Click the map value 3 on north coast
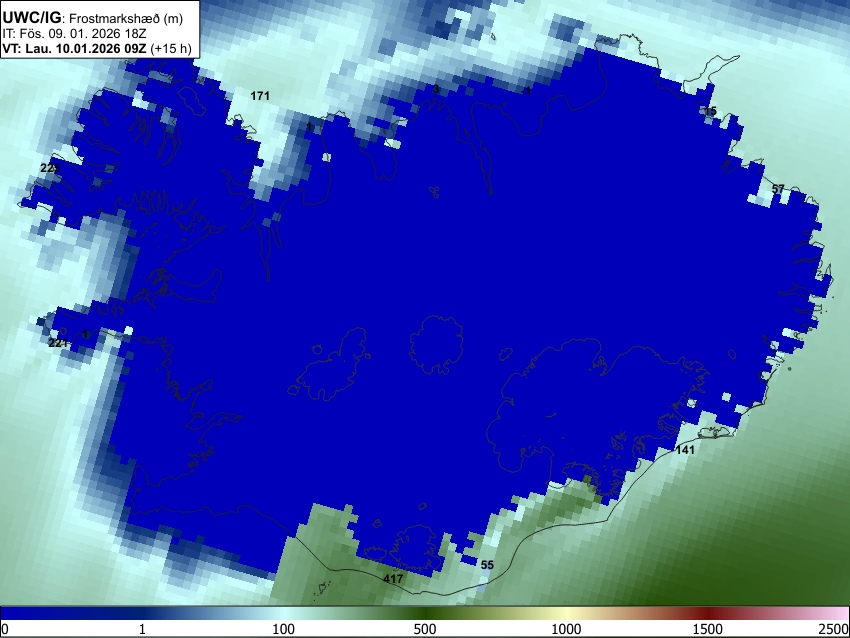The width and height of the screenshot is (850, 638). 436,89
